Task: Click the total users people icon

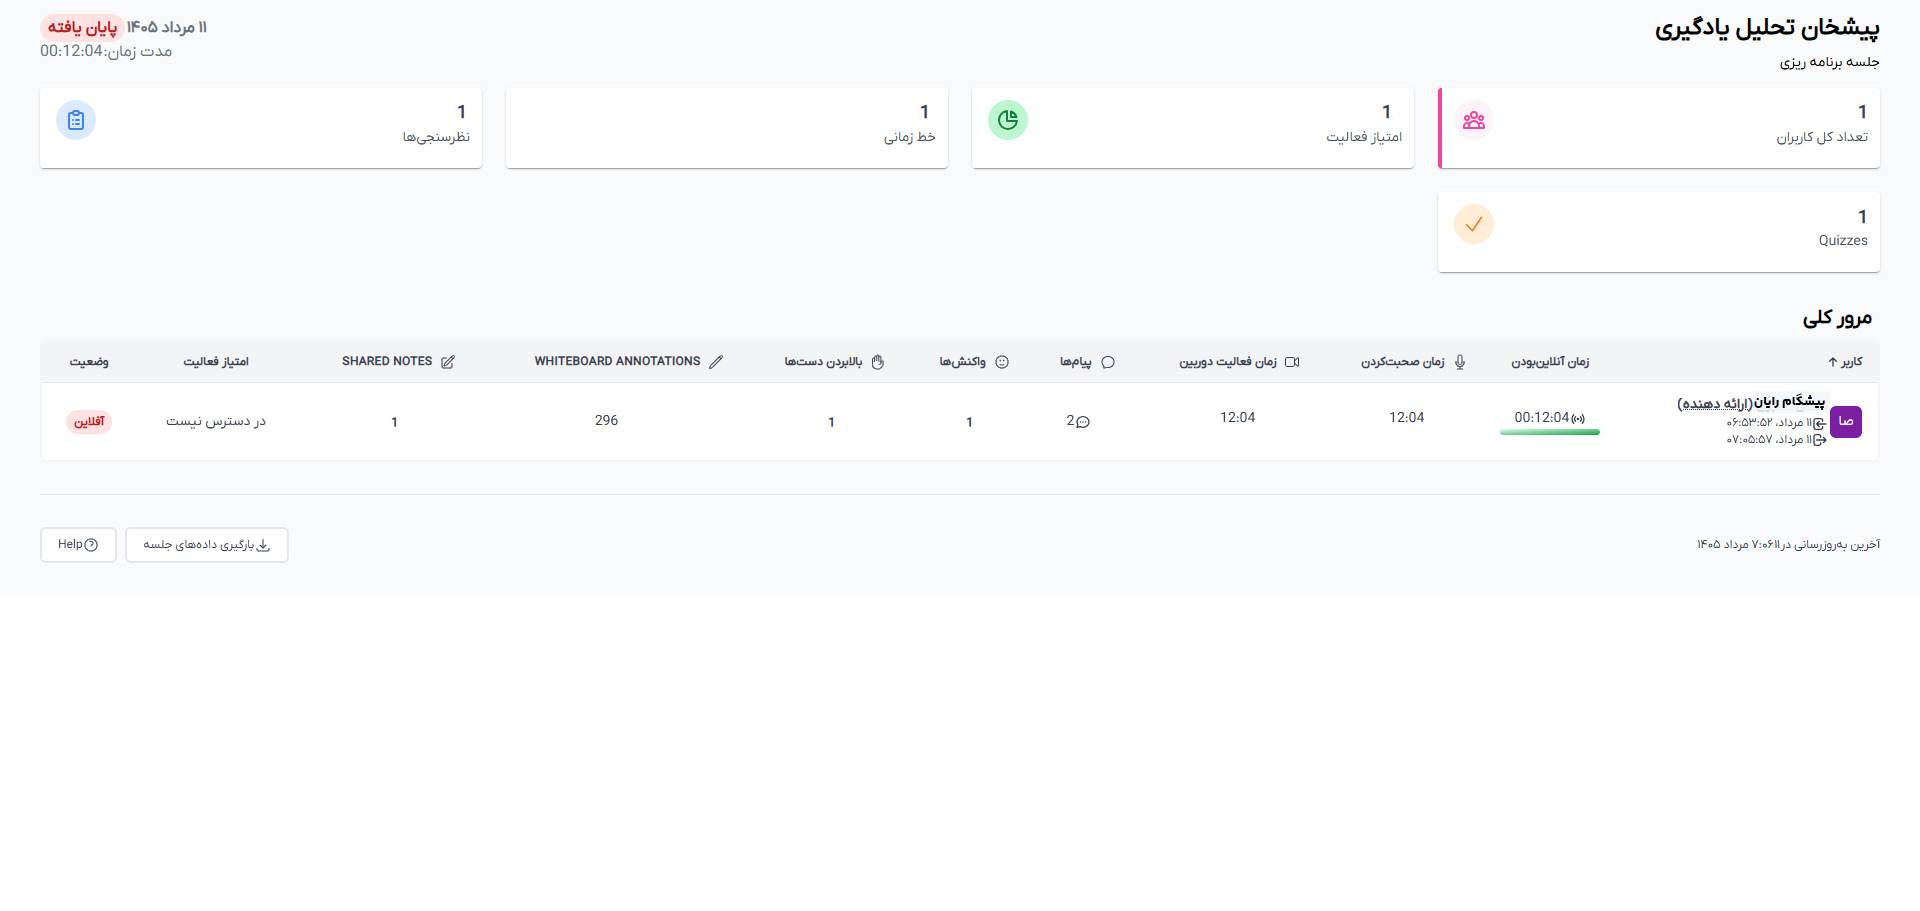Action: click(x=1474, y=120)
